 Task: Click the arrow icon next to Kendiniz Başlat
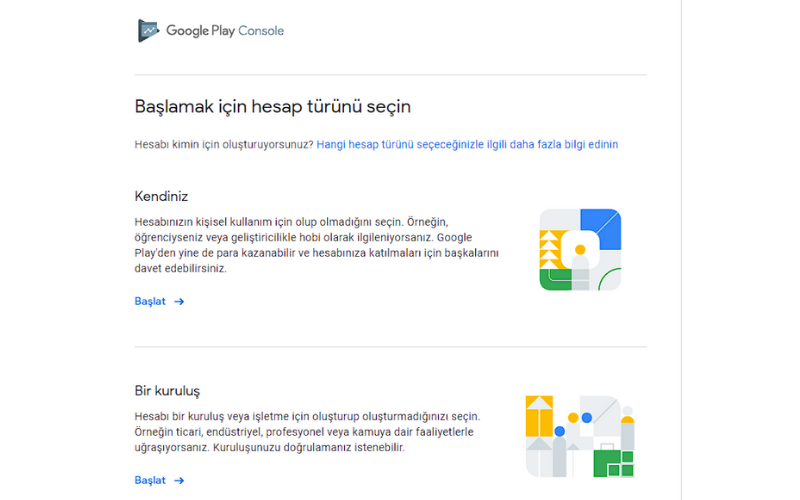click(x=179, y=302)
